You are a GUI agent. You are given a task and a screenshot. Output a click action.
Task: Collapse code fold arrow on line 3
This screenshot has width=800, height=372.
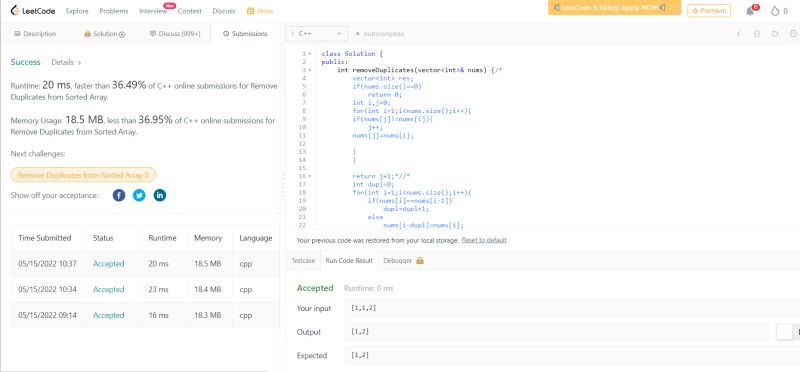coord(310,70)
